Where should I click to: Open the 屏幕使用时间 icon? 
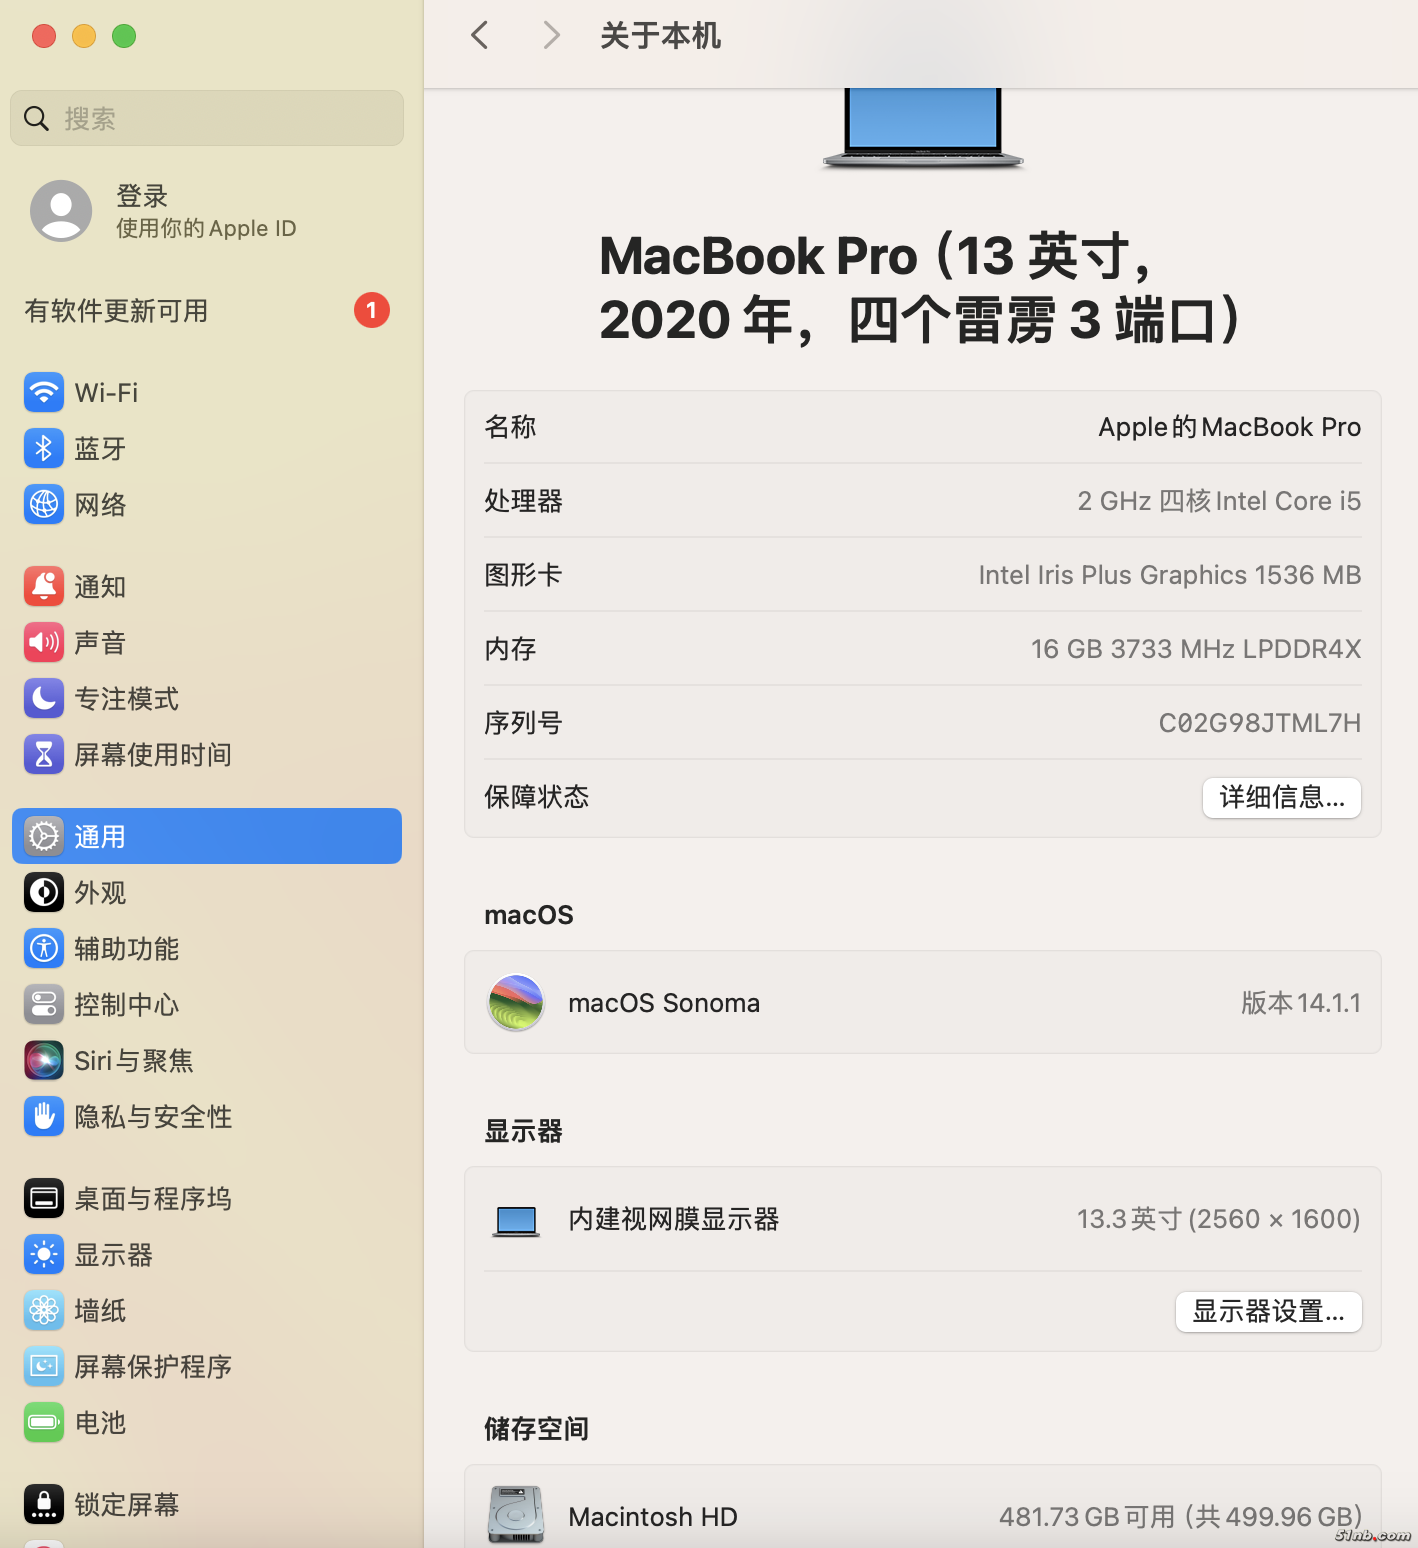[x=44, y=754]
